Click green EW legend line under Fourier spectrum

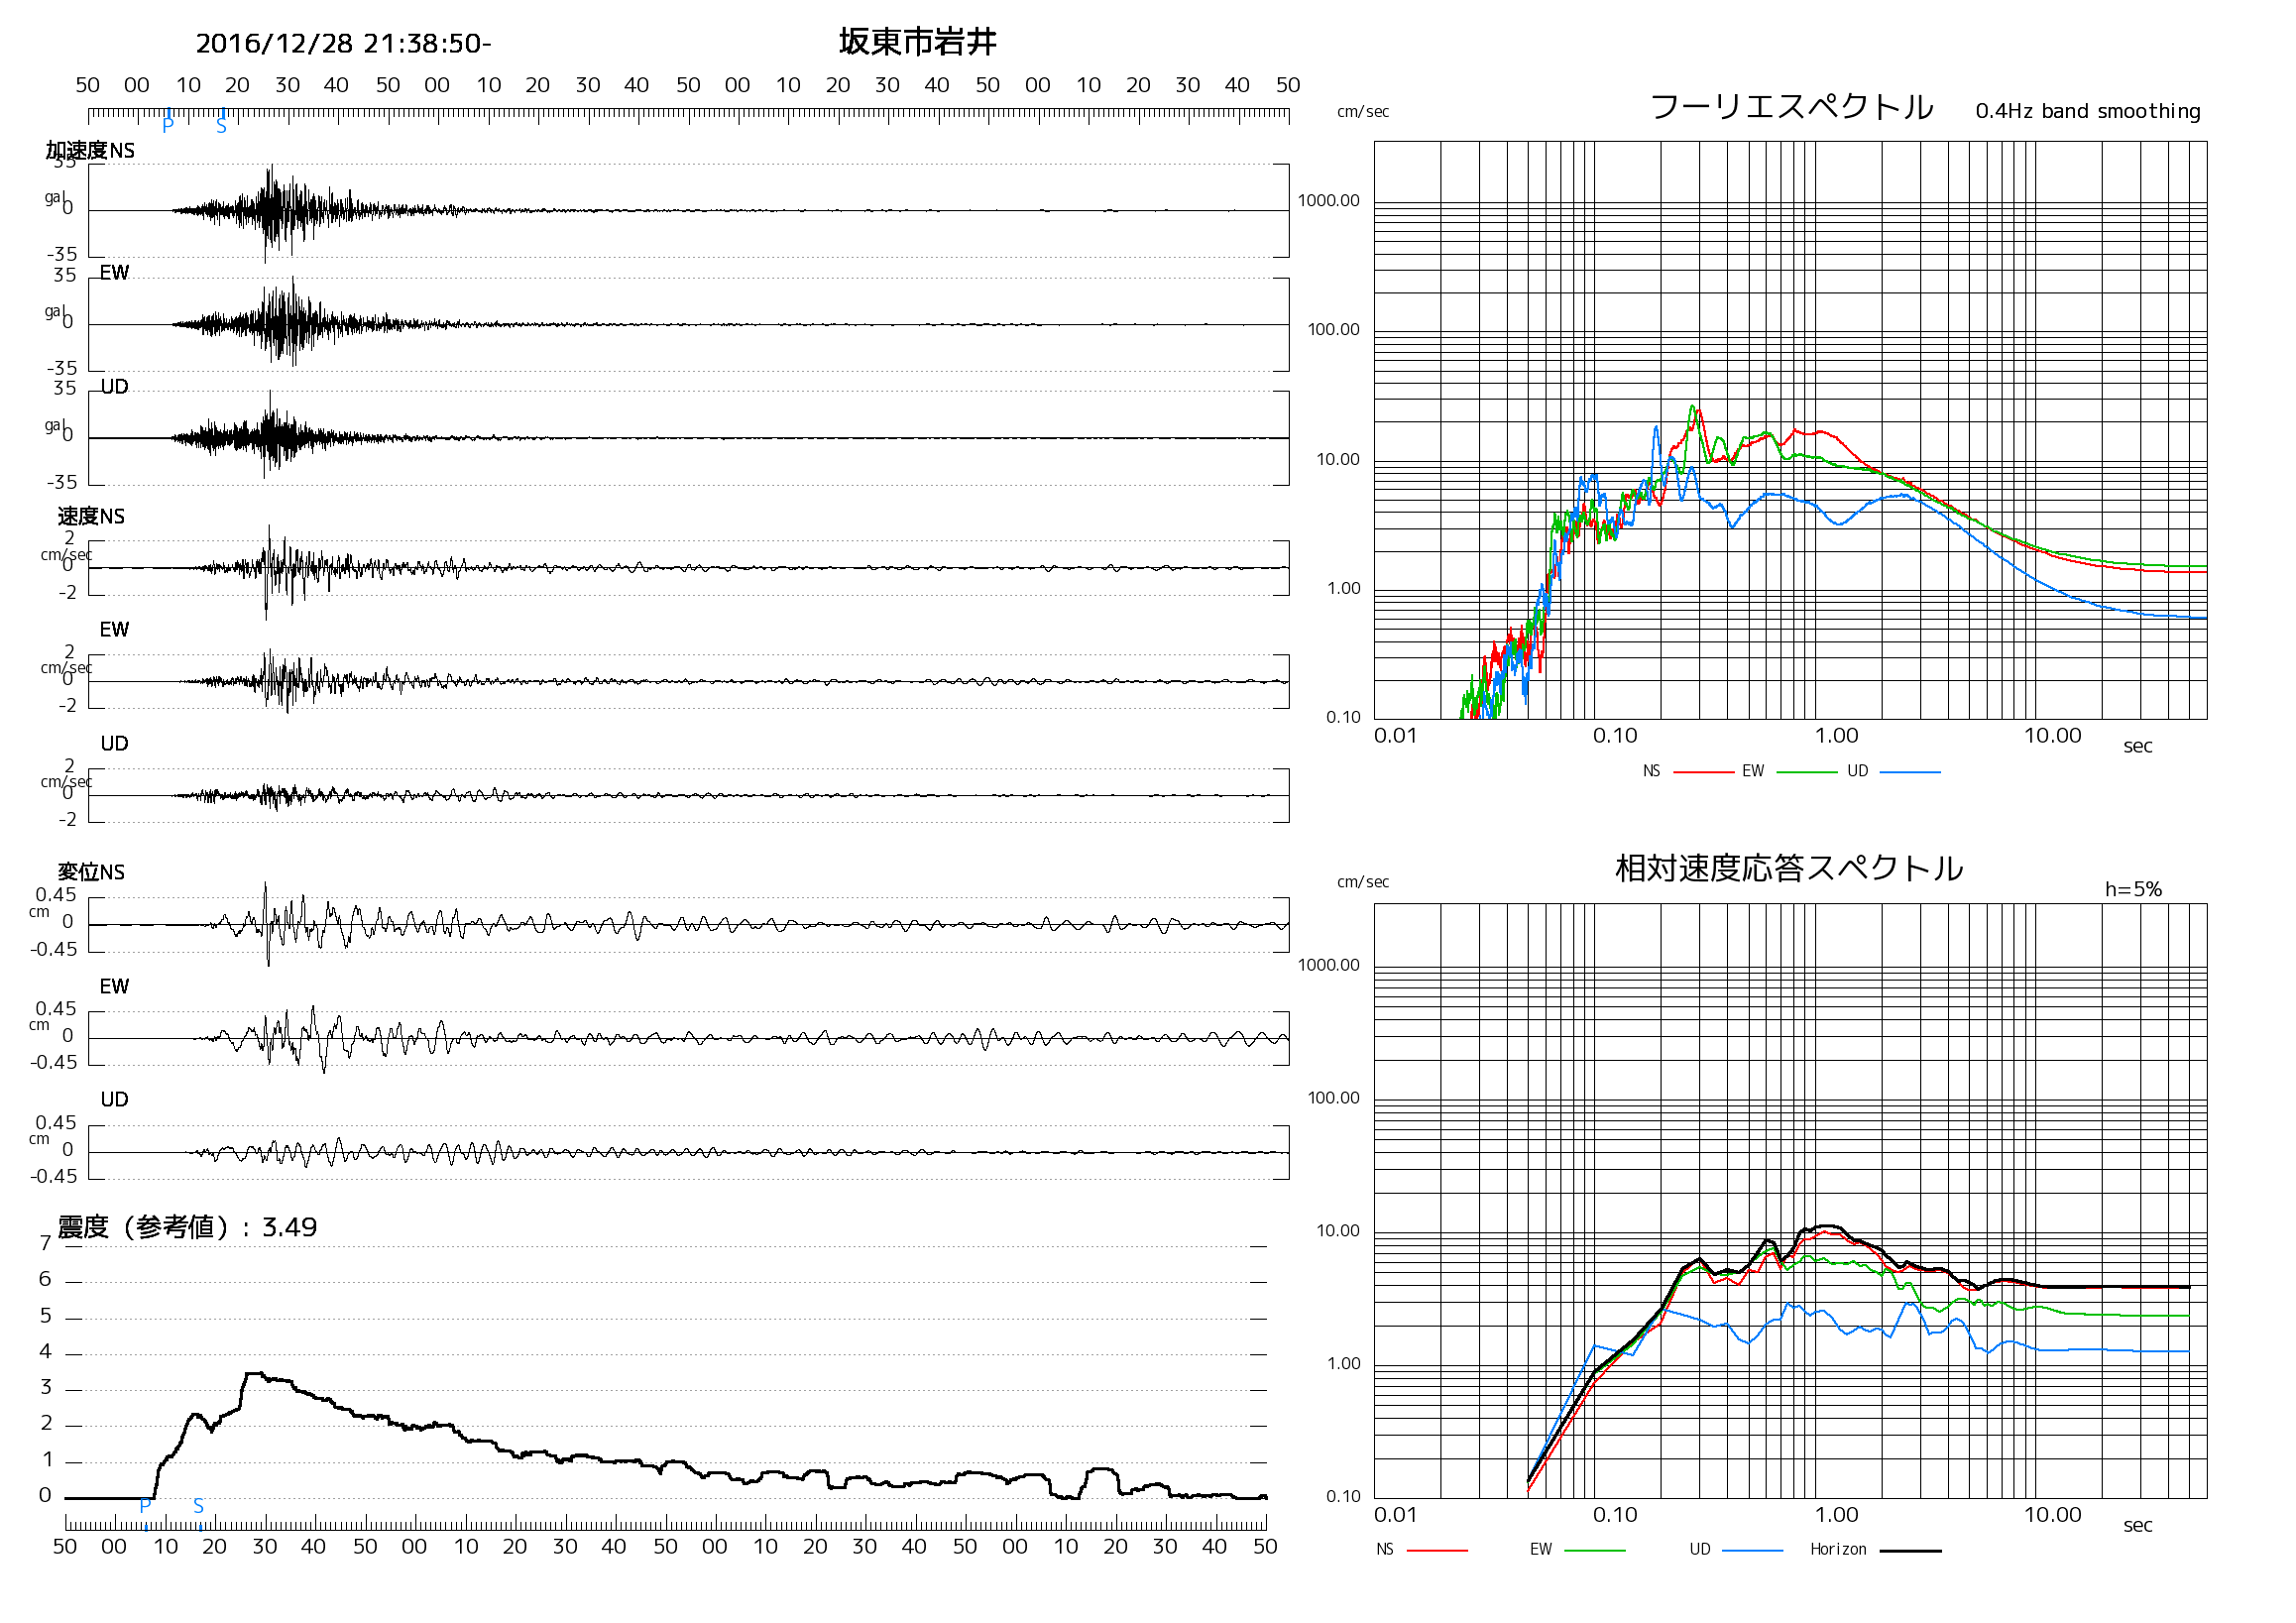coord(1806,772)
